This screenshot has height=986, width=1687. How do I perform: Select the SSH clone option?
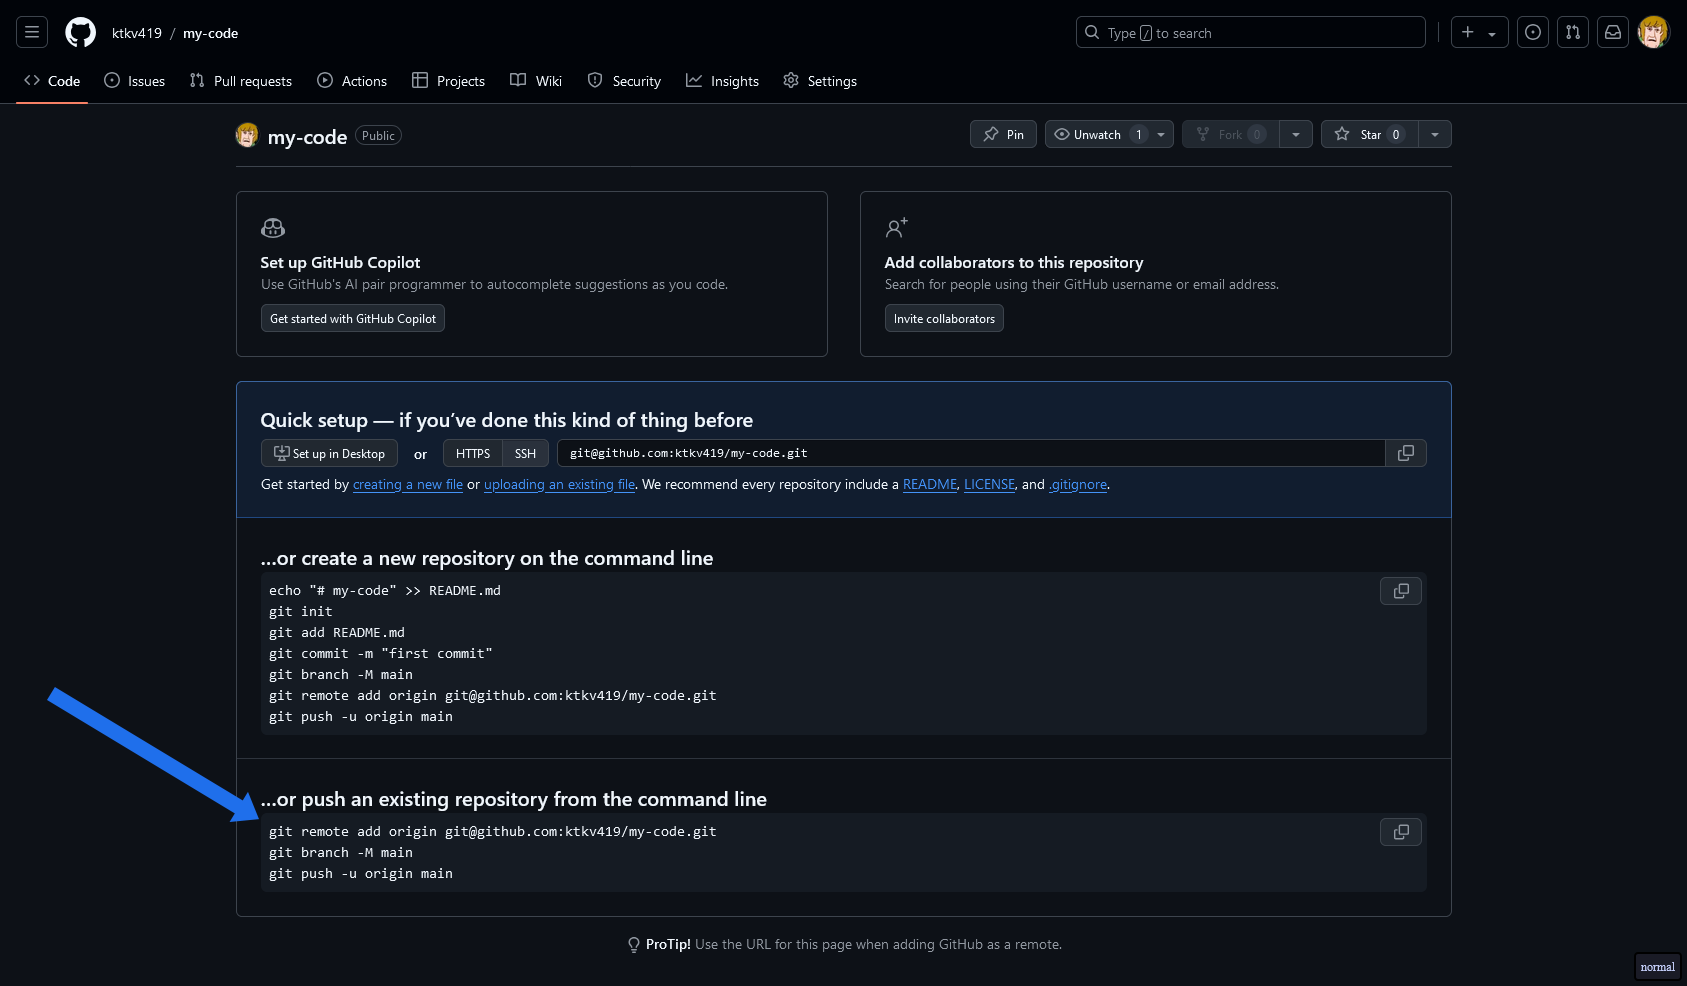click(525, 453)
